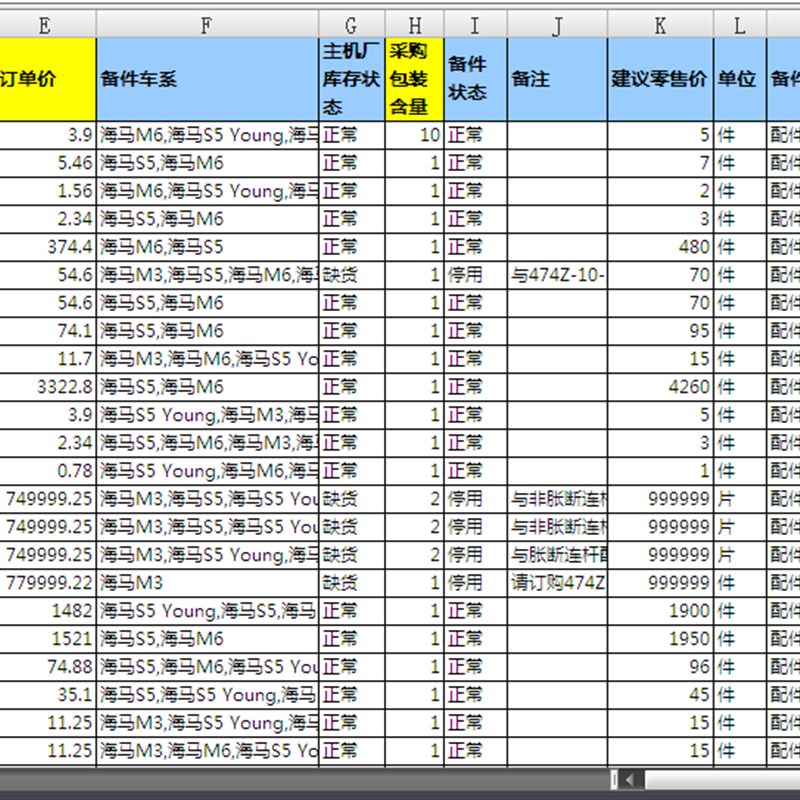Select column I header

(476, 24)
